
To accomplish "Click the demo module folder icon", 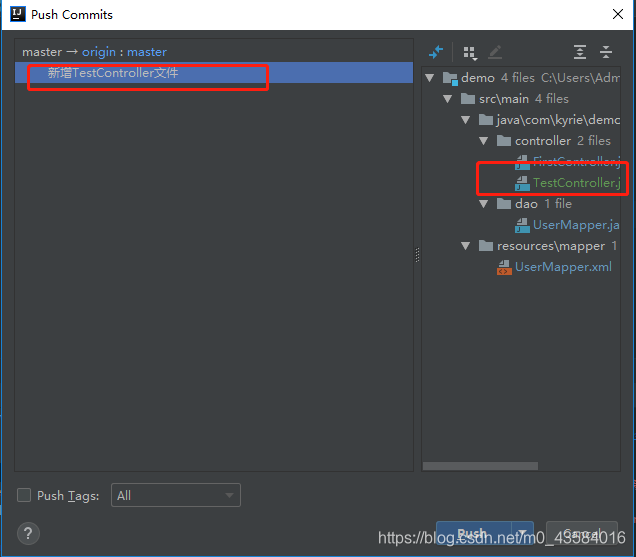I will coord(450,78).
